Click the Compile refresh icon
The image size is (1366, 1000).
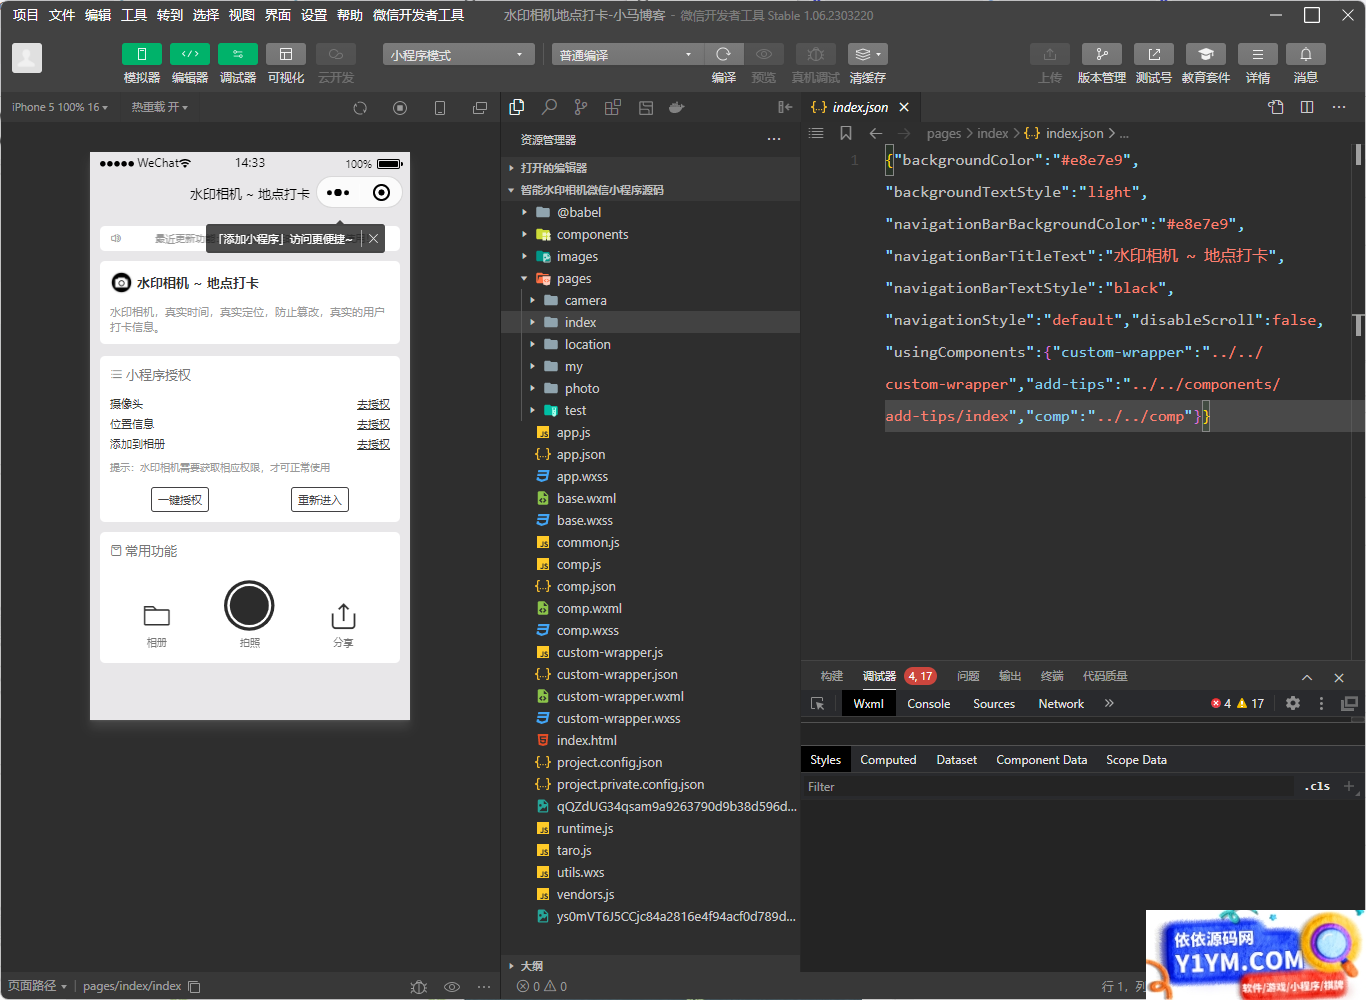coord(724,54)
